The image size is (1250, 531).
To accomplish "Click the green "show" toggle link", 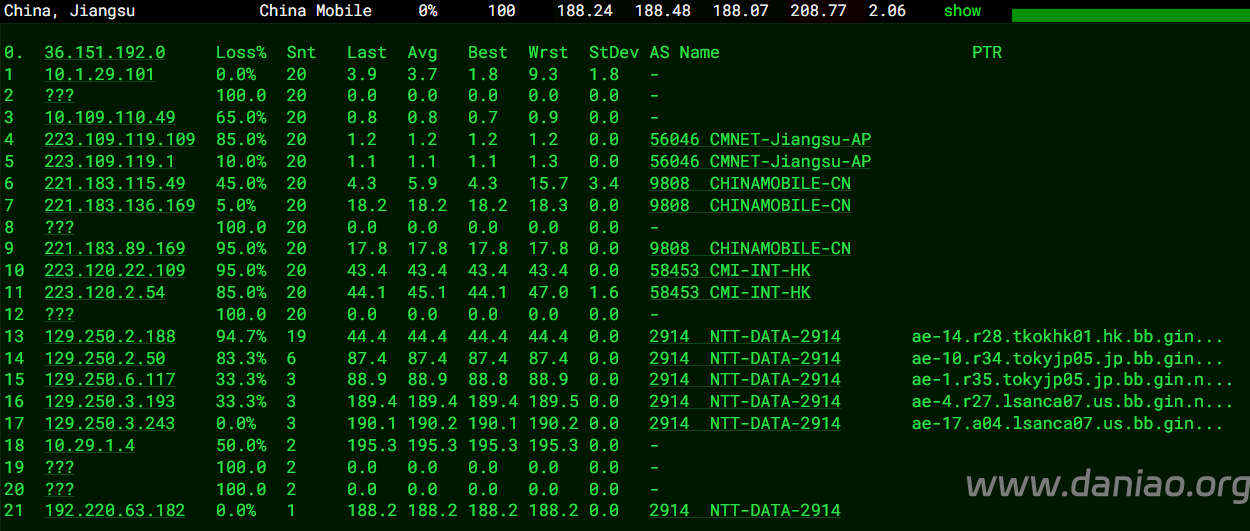I will pyautogui.click(x=962, y=11).
